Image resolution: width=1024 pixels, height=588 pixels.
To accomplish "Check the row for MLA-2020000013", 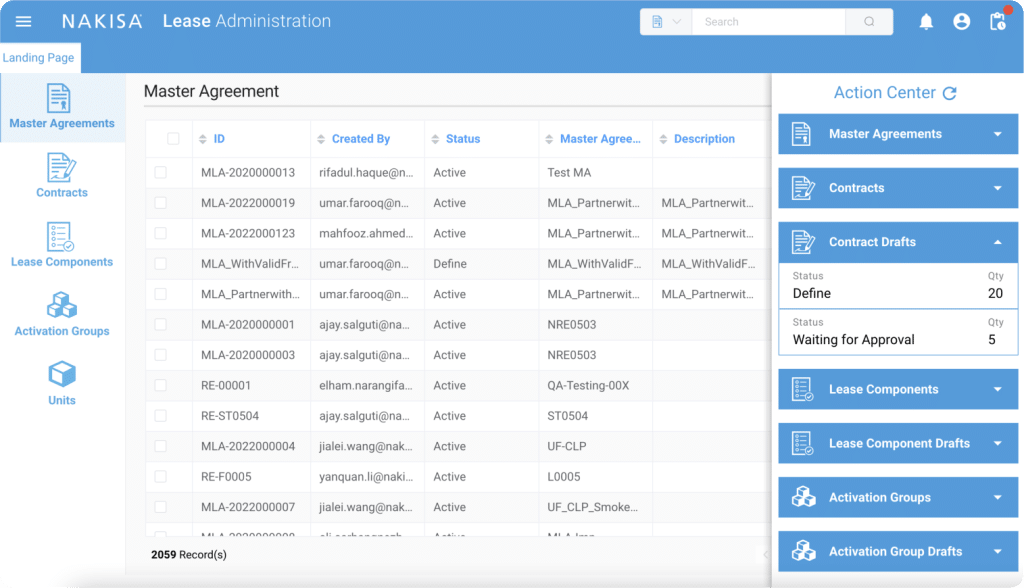I will 161,173.
